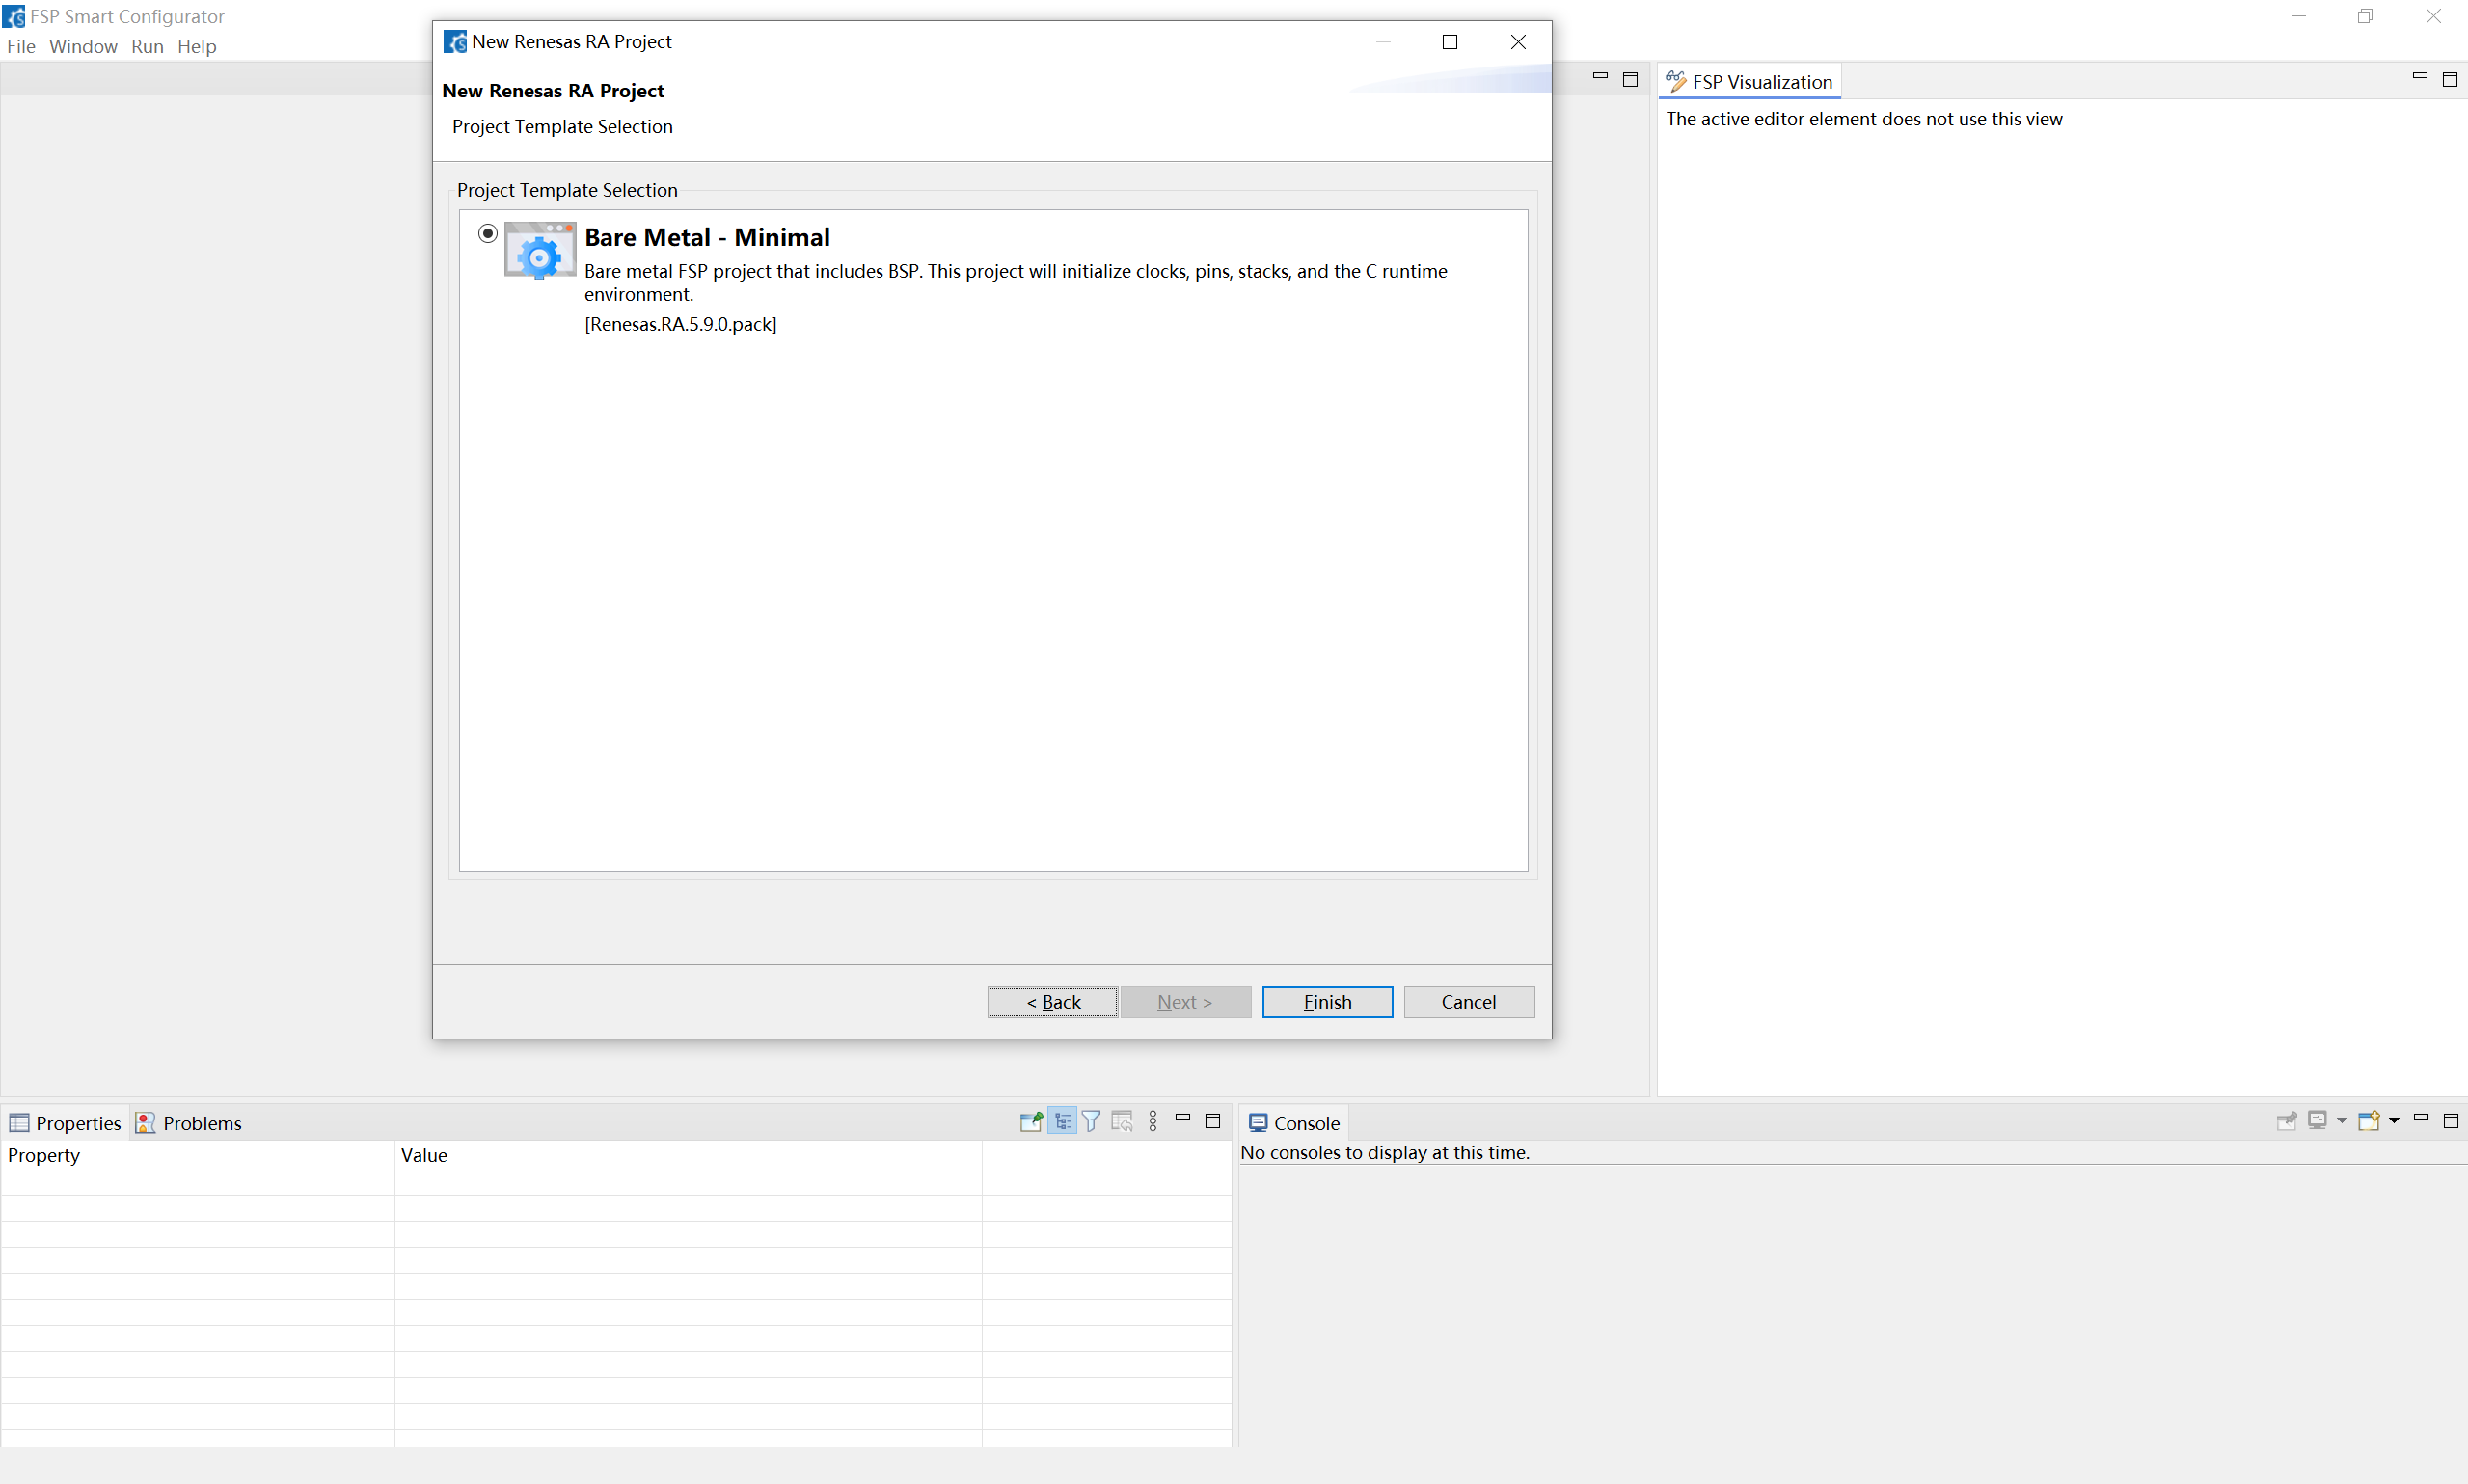This screenshot has height=1484, width=2468.
Task: Select the Bare Metal - Minimal radio button
Action: coord(487,233)
